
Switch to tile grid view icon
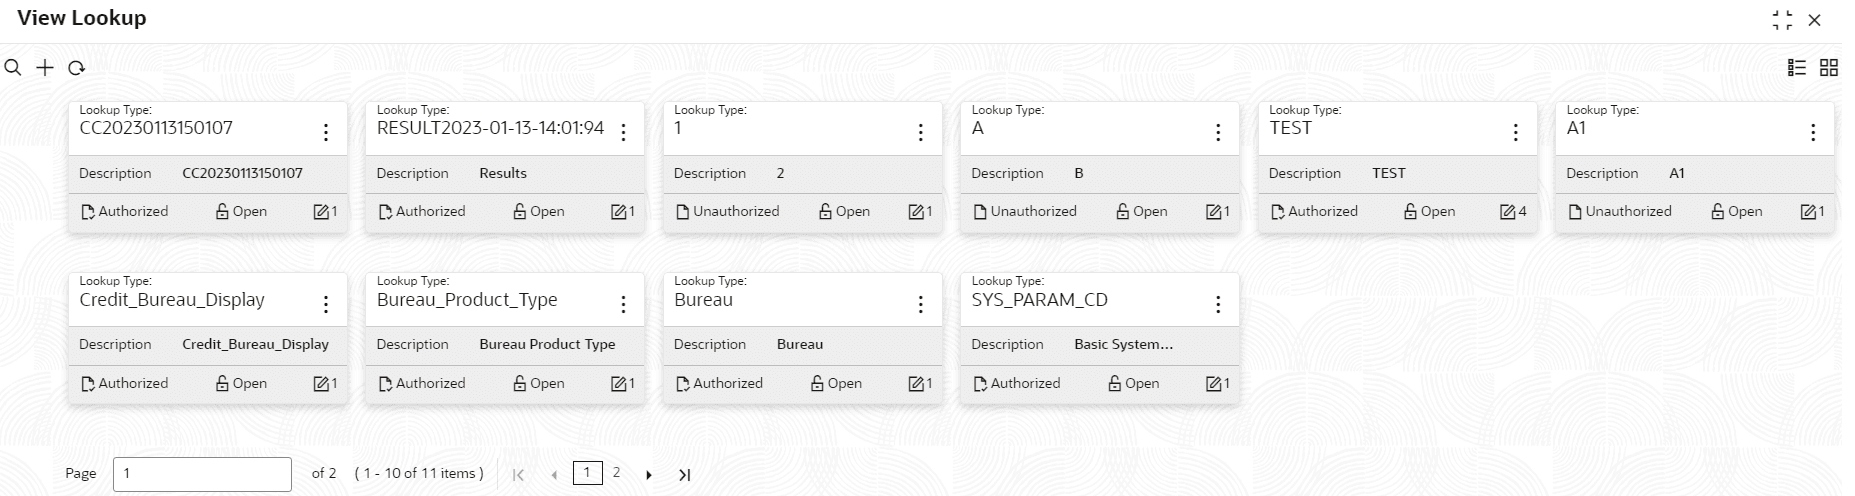1829,67
